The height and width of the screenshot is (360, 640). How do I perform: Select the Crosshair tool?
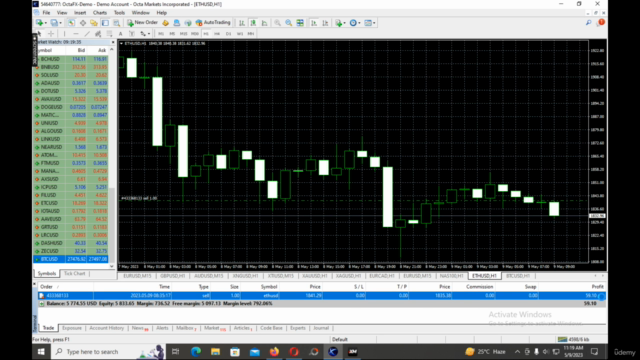(51, 34)
